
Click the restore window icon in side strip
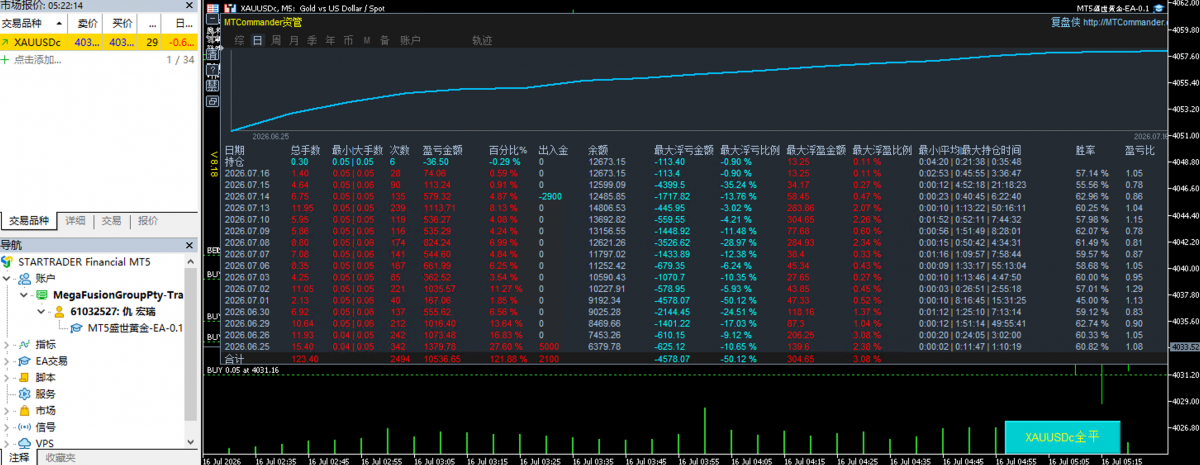tap(213, 100)
